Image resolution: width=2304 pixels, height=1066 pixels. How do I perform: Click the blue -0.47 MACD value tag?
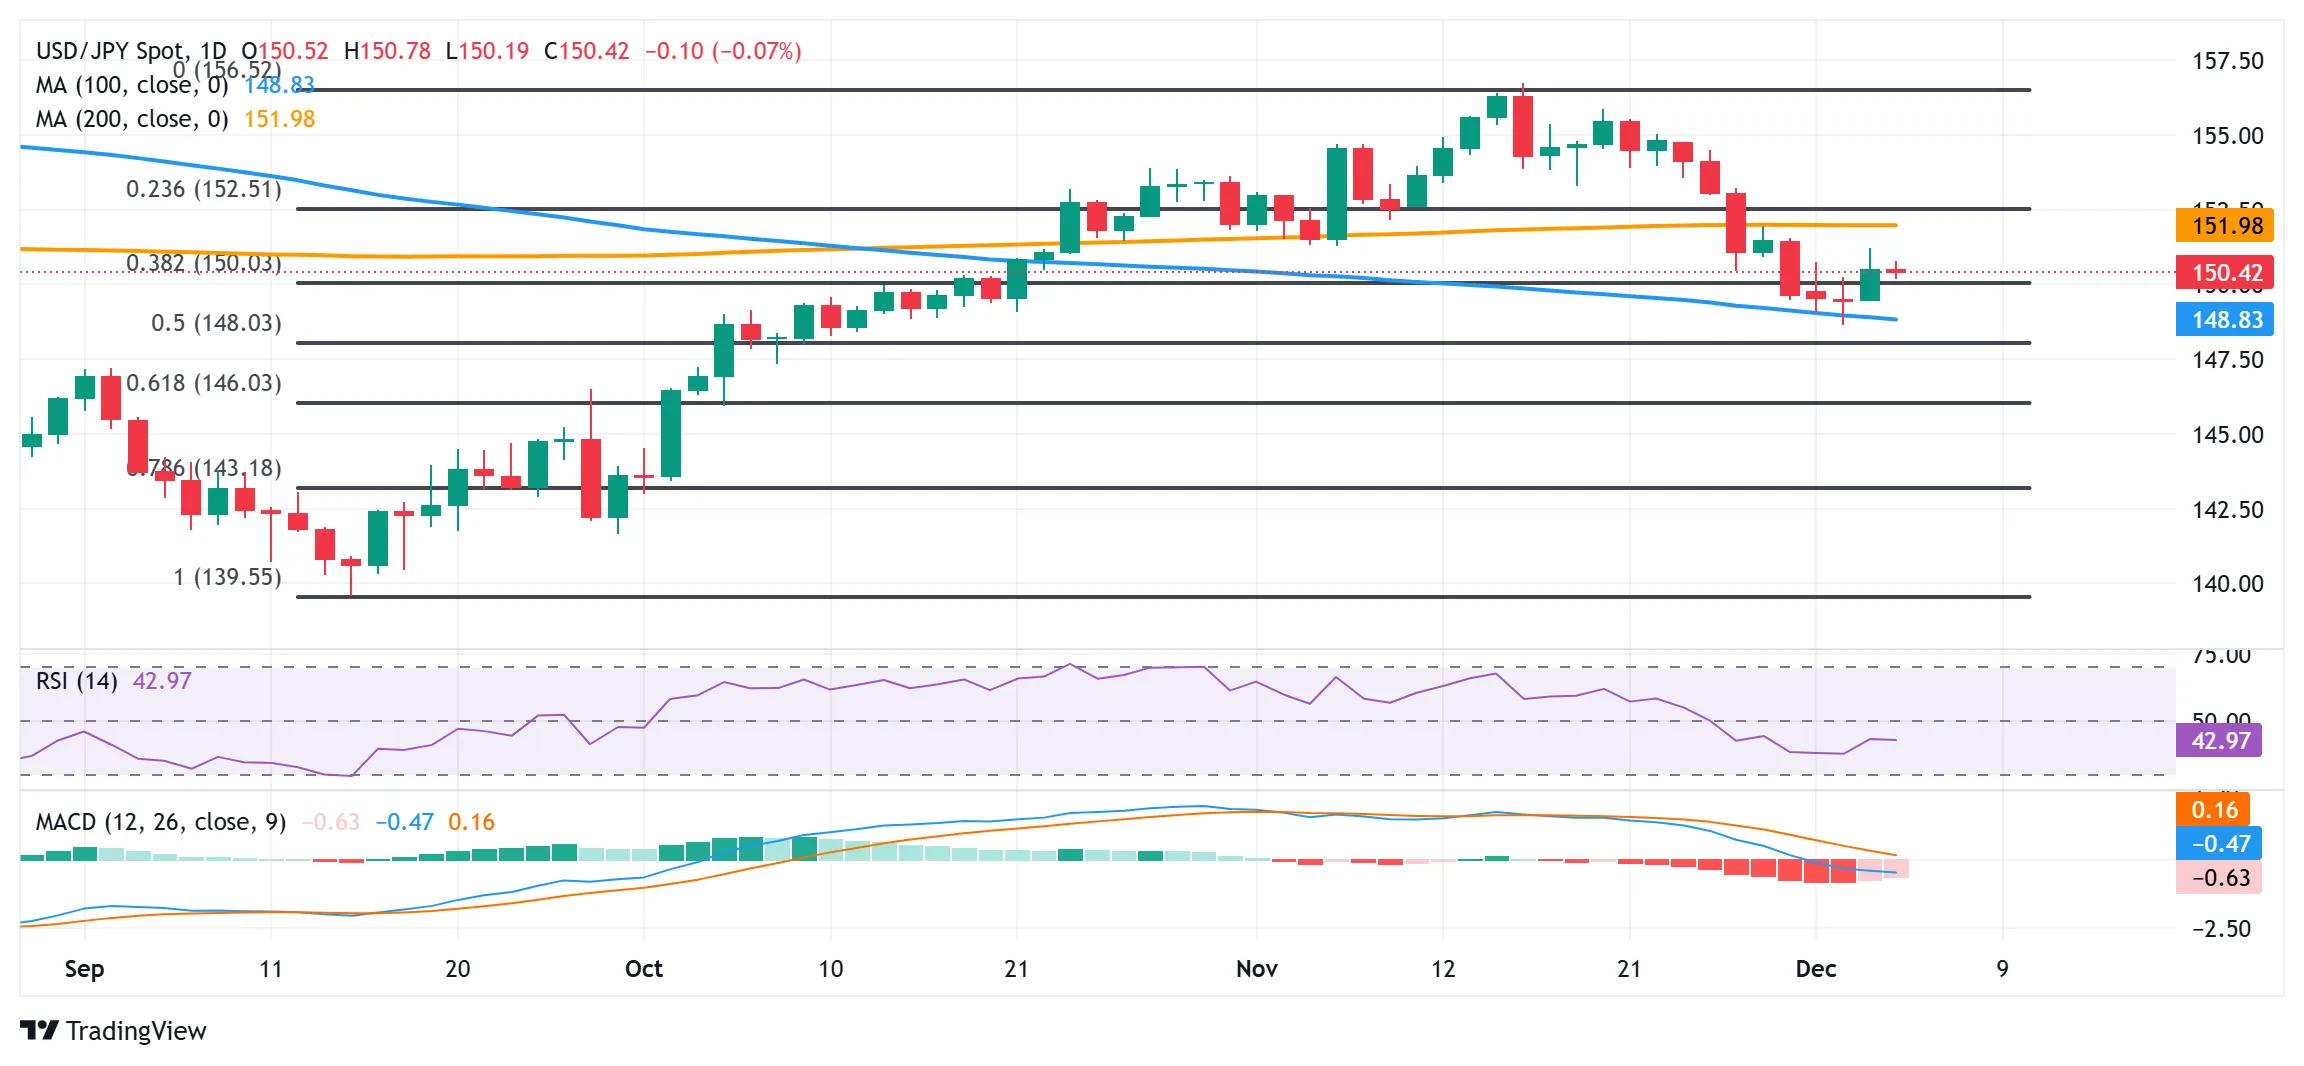(x=2219, y=844)
